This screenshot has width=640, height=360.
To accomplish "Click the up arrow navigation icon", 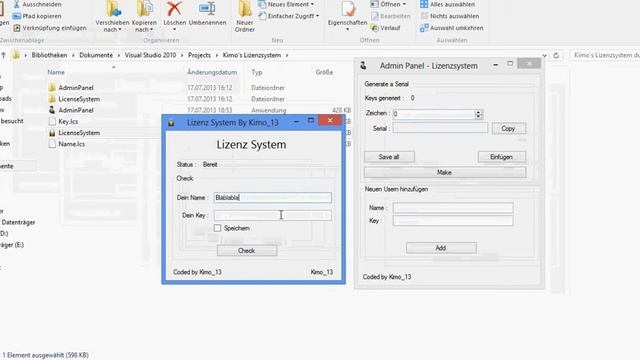I will [3, 55].
